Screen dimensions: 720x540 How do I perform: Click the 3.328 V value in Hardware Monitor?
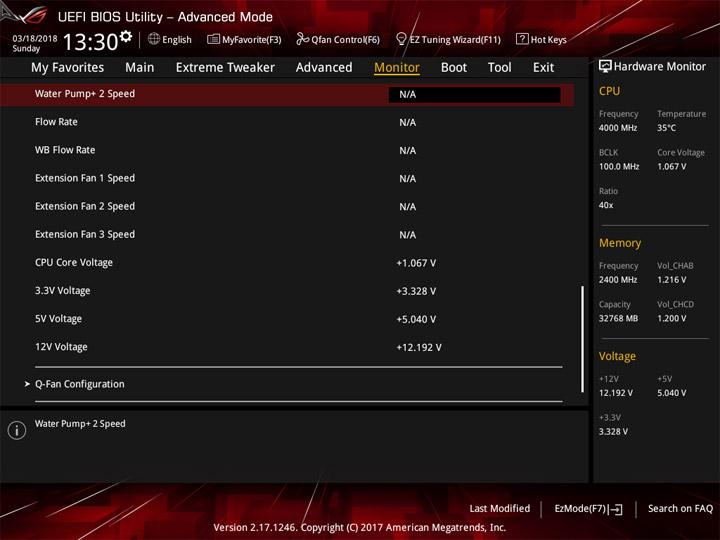613,432
